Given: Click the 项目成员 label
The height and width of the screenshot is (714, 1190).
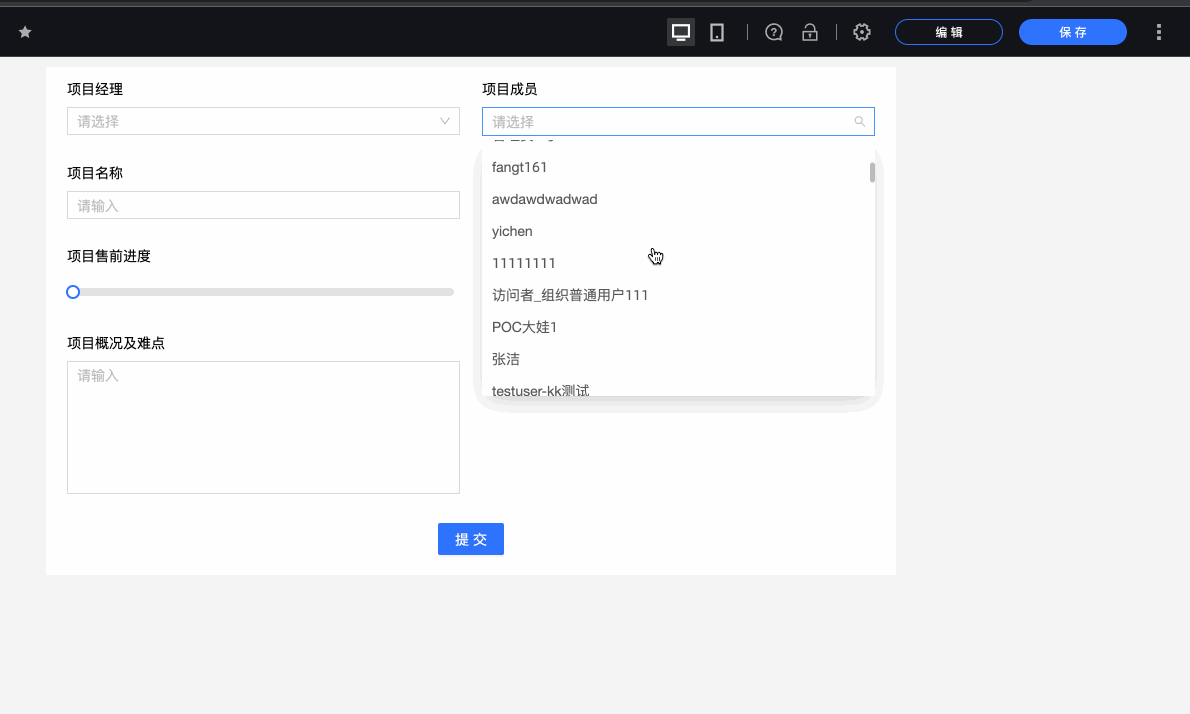Looking at the screenshot, I should click(x=510, y=89).
